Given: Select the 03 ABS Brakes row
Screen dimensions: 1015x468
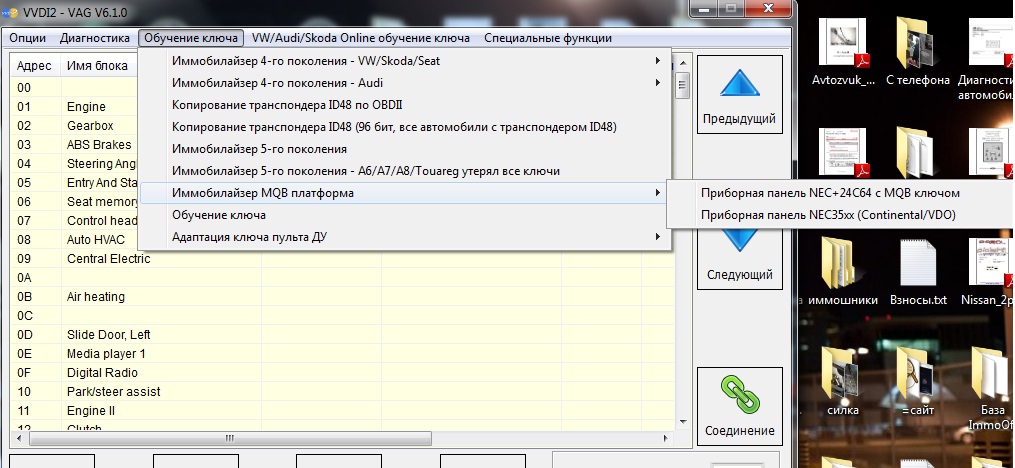Looking at the screenshot, I should pos(75,144).
